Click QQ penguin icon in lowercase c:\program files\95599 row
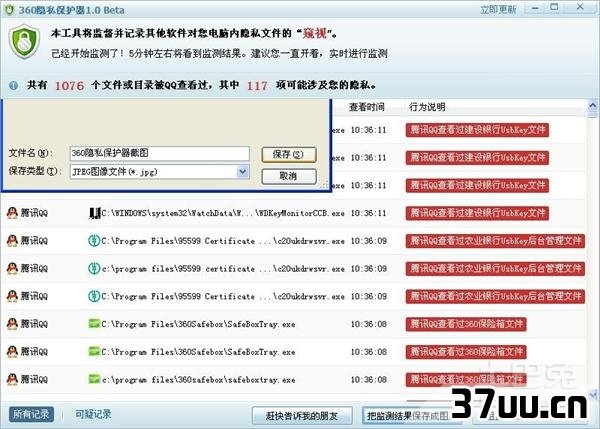The height and width of the screenshot is (429, 600). pos(12,268)
